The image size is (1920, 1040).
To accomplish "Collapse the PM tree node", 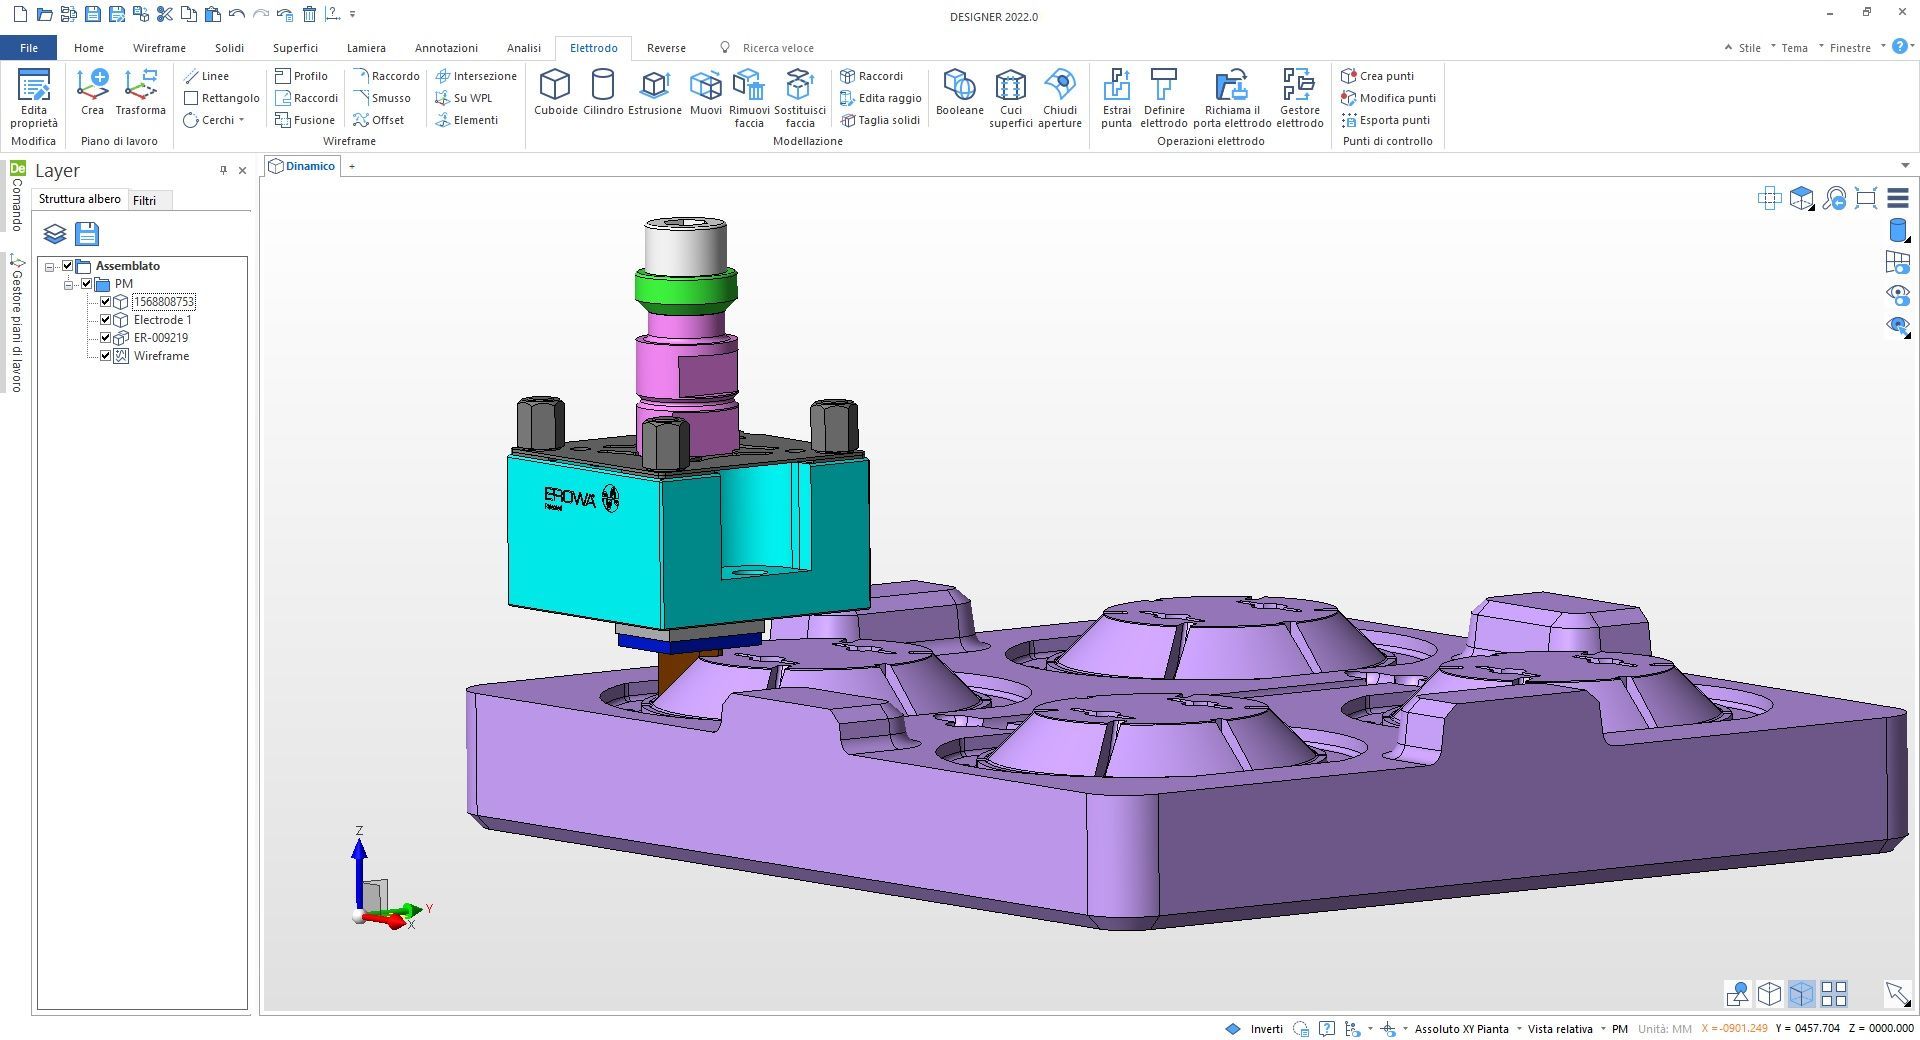I will (68, 284).
